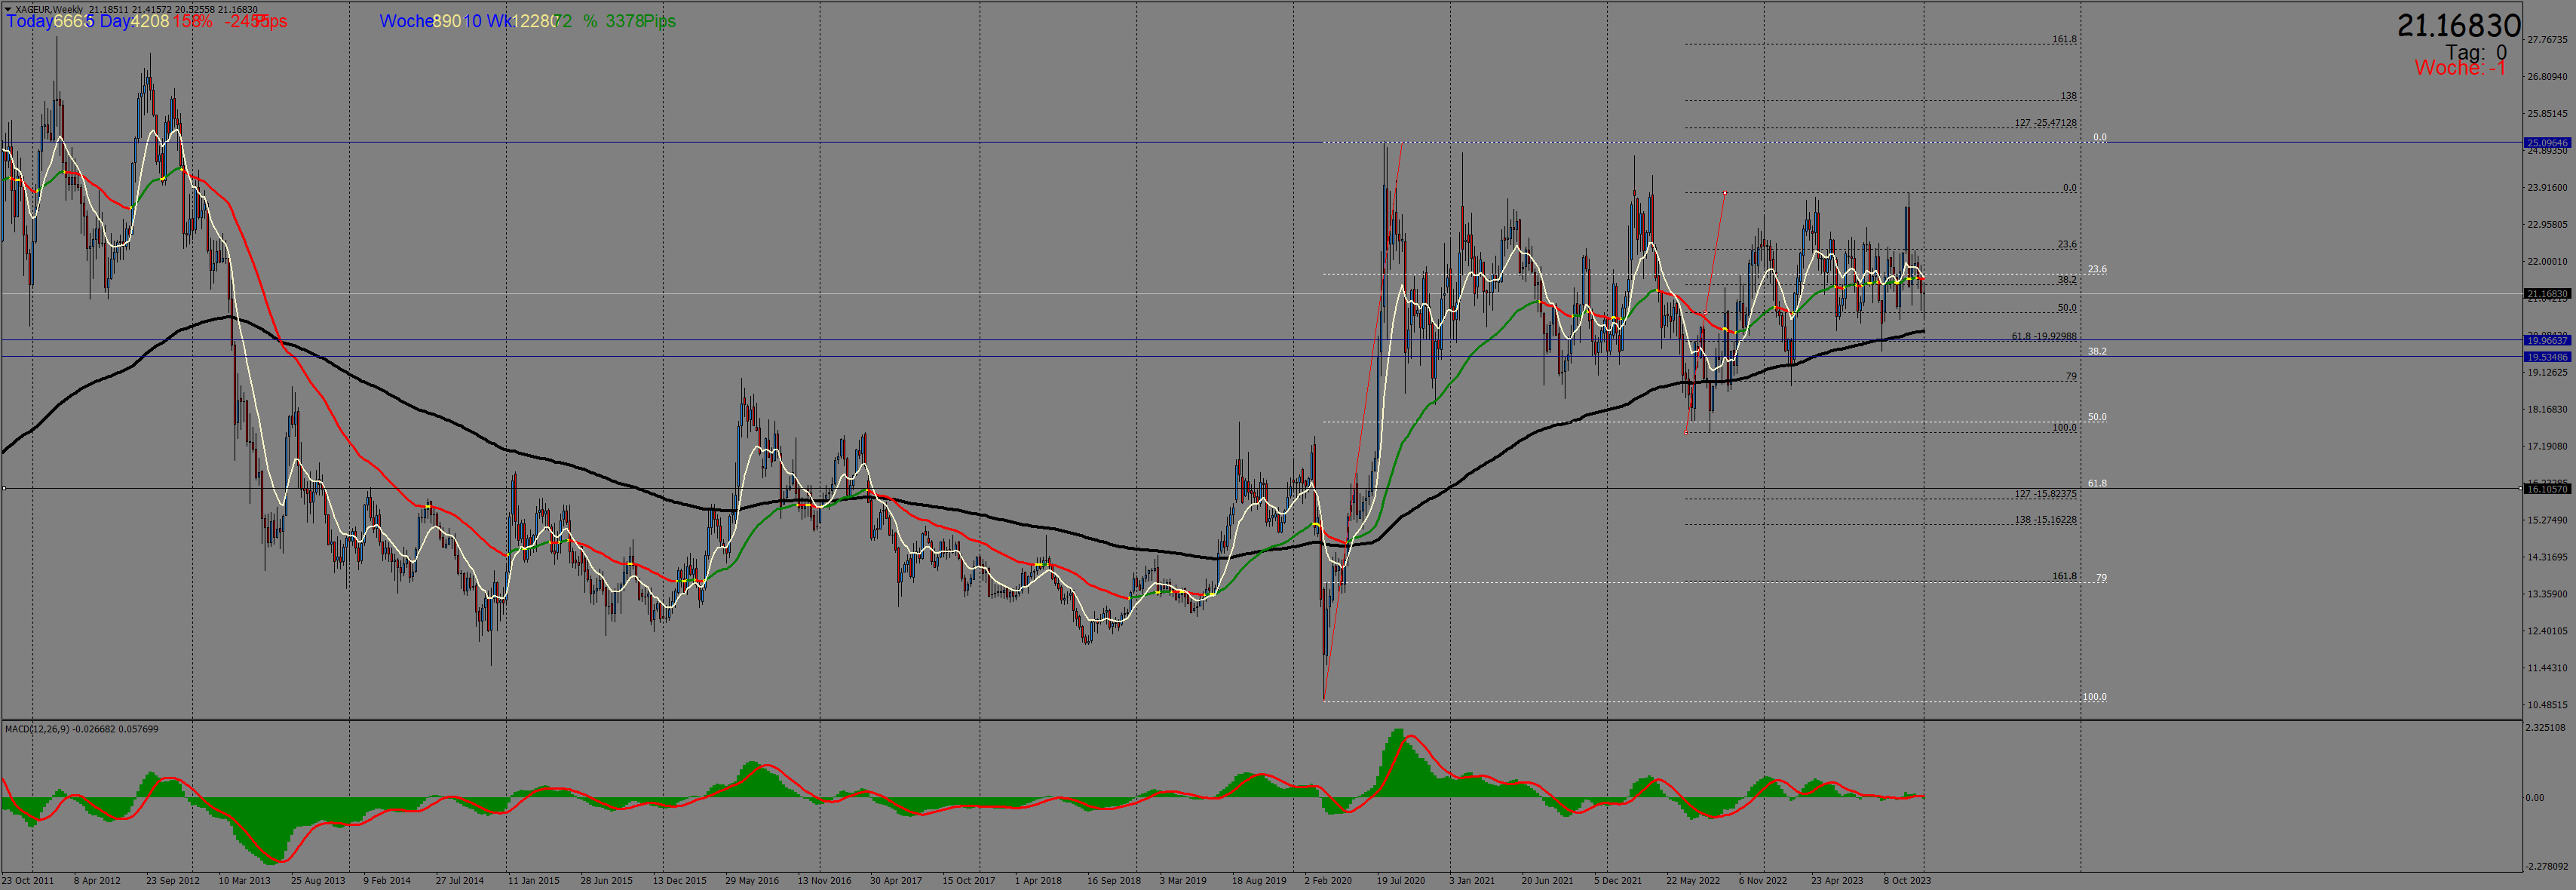
Task: Click the date label 23 Oct 2011
Action: (28, 881)
